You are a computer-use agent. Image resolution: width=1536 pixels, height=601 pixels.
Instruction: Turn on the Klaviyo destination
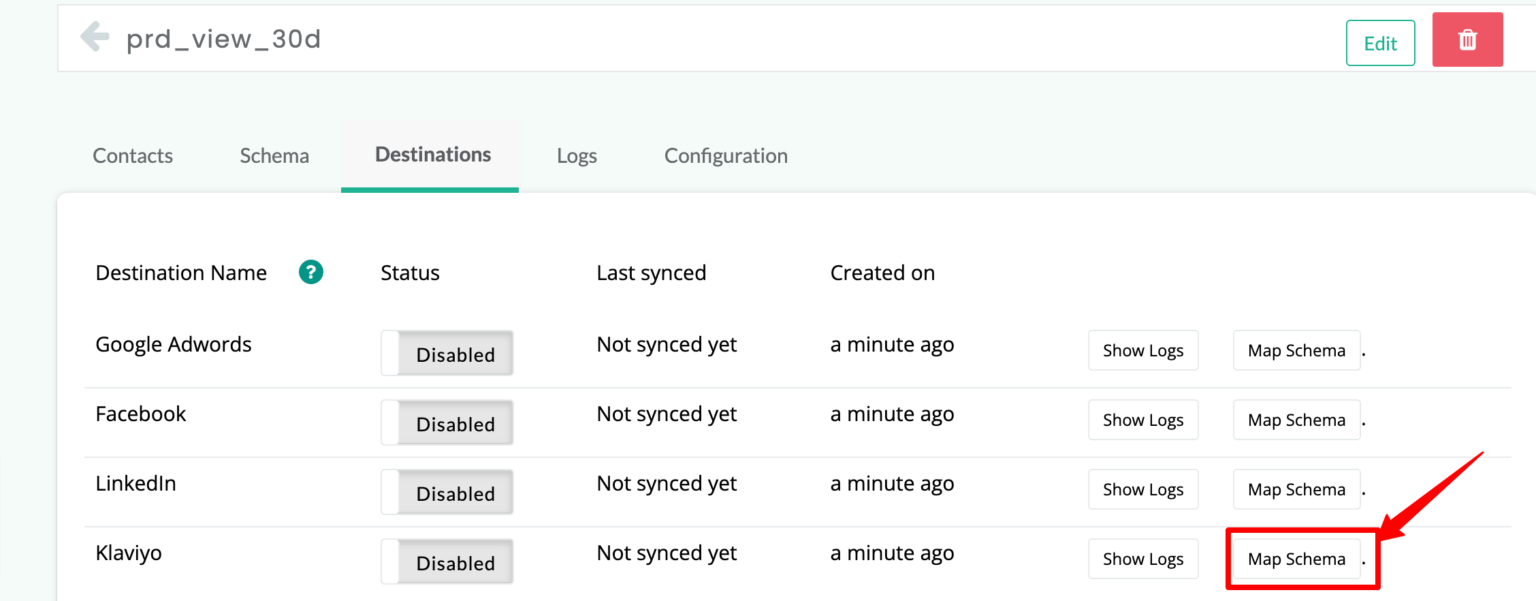tap(447, 561)
